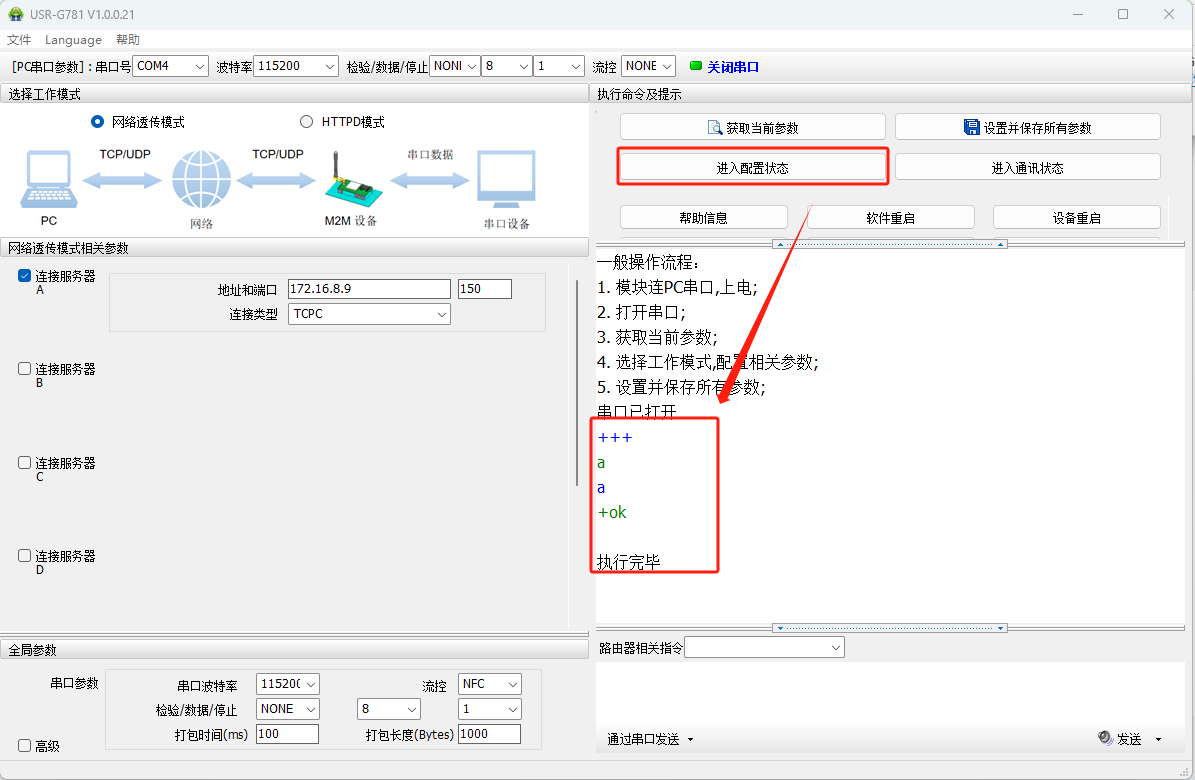Image resolution: width=1195 pixels, height=780 pixels.
Task: Open the 路由器相关指令 dropdown
Action: click(x=764, y=648)
